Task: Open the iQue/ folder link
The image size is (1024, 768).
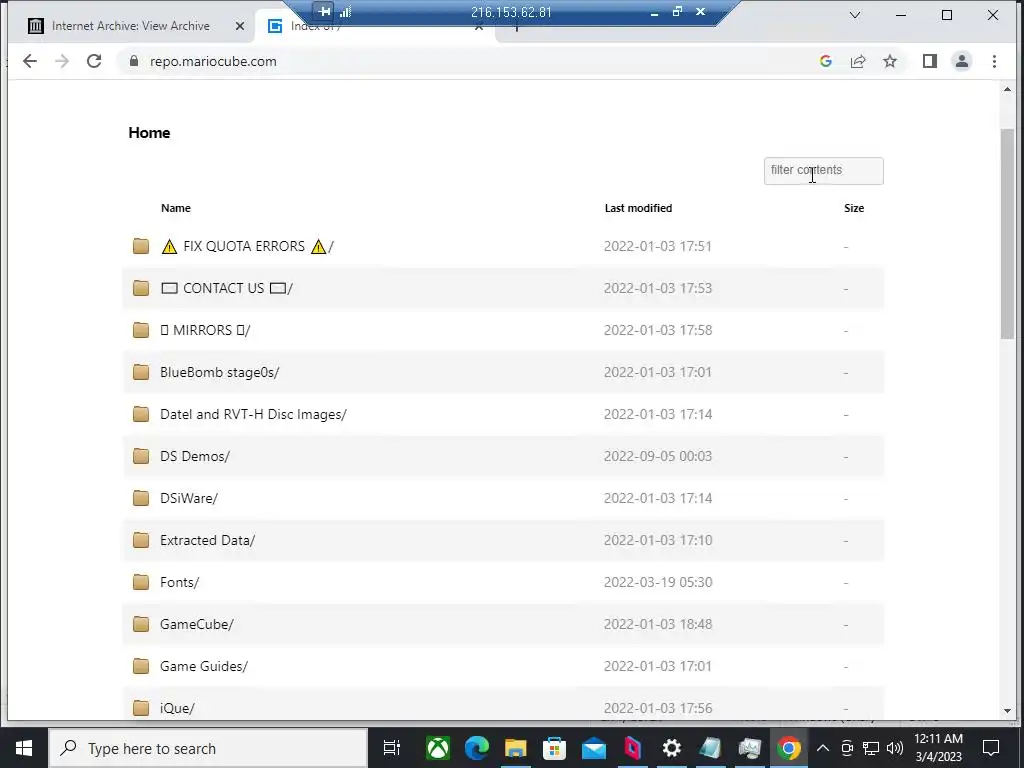Action: pos(177,708)
